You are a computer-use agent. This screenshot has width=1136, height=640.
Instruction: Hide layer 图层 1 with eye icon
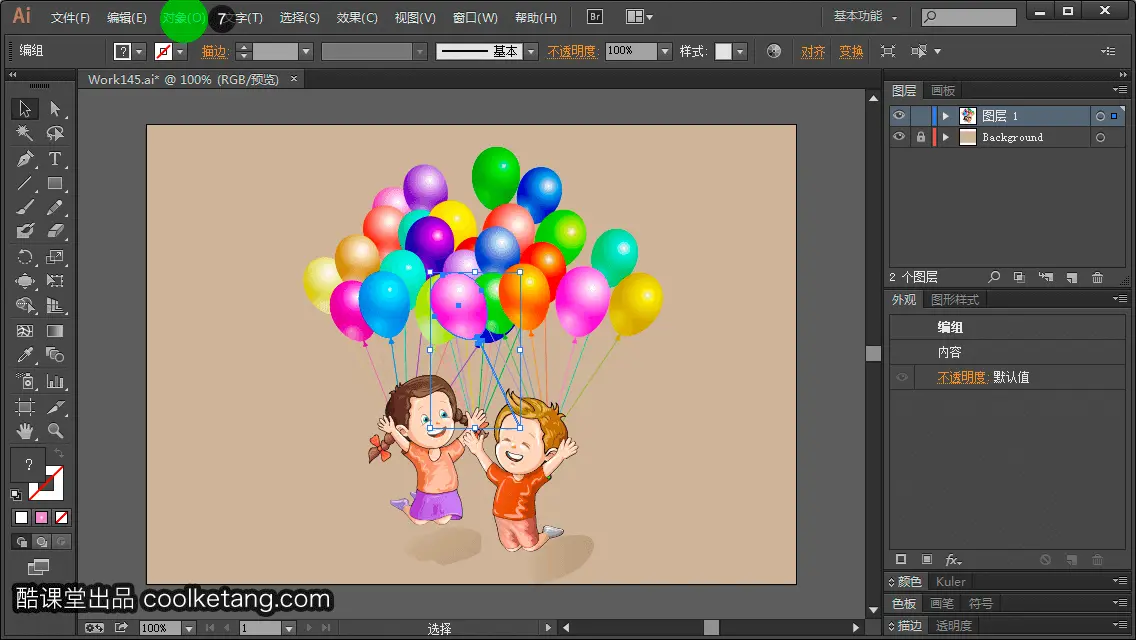click(x=899, y=116)
